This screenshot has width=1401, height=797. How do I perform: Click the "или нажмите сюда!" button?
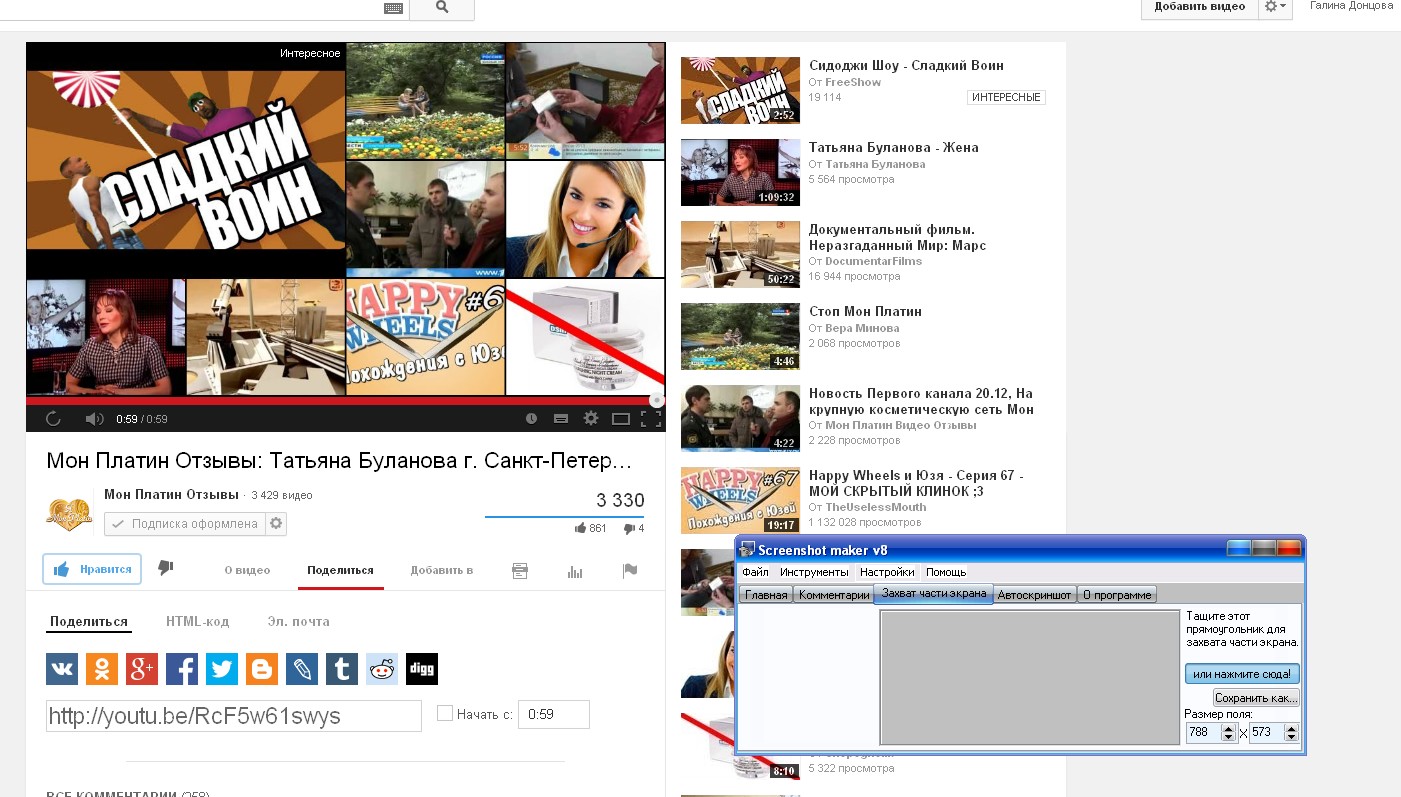click(1242, 674)
